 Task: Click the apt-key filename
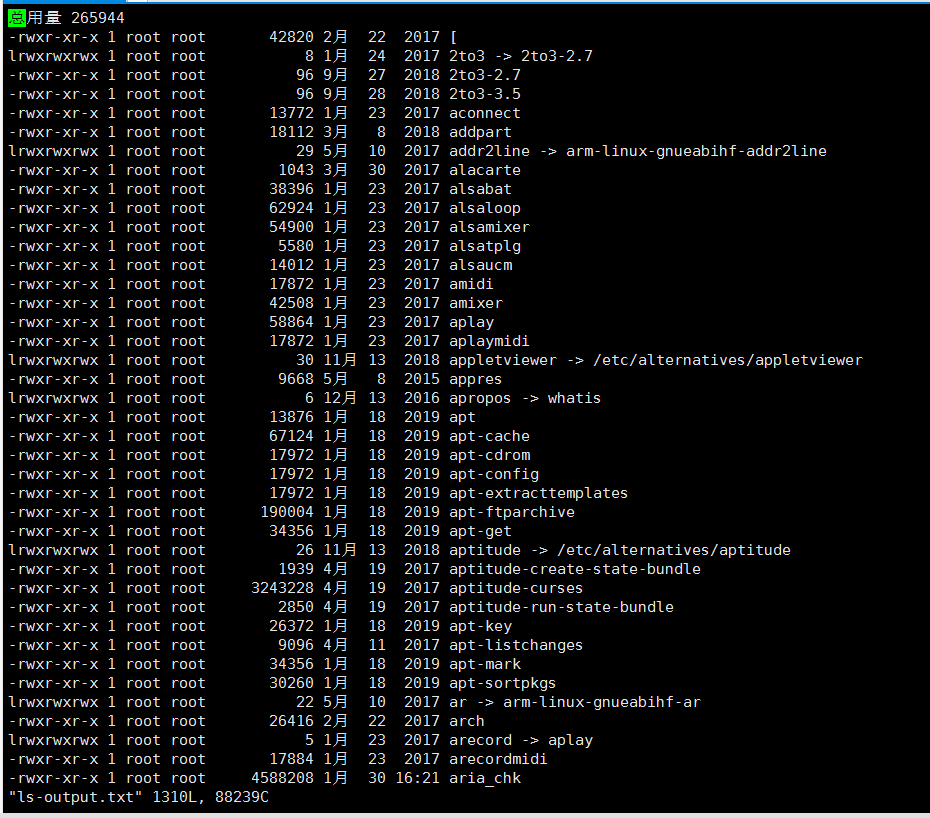click(480, 626)
